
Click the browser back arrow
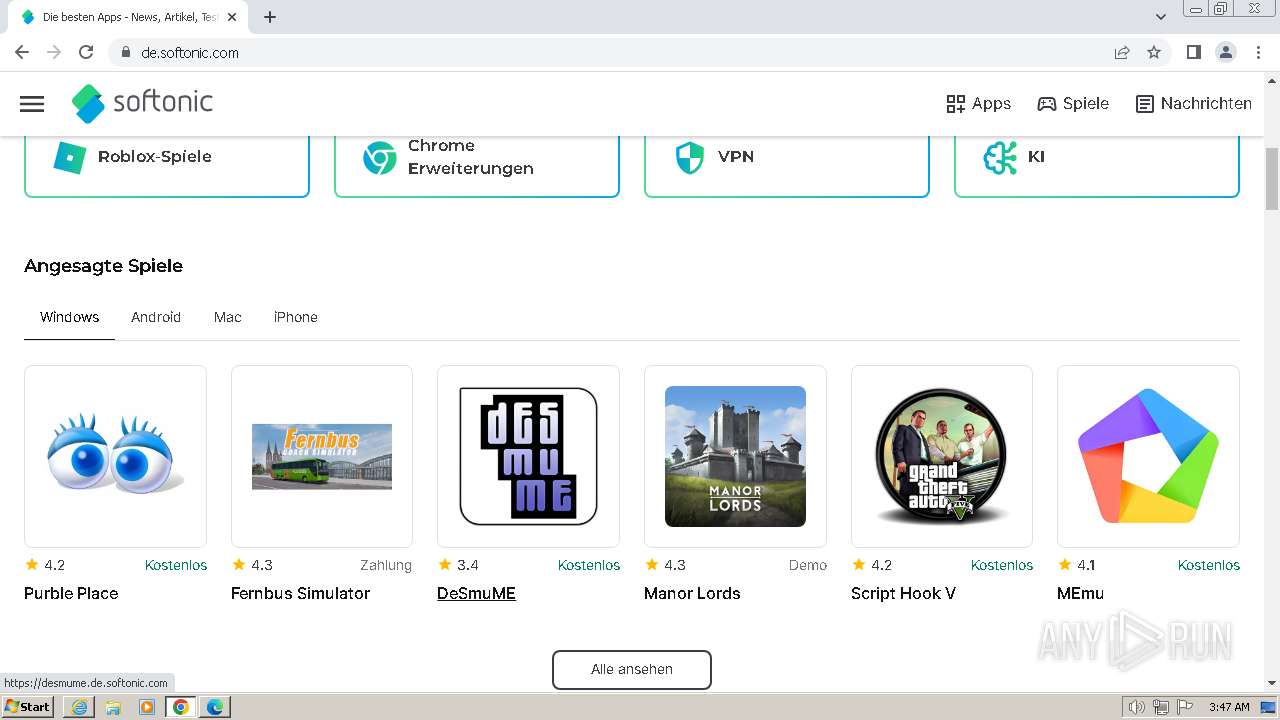(x=22, y=52)
